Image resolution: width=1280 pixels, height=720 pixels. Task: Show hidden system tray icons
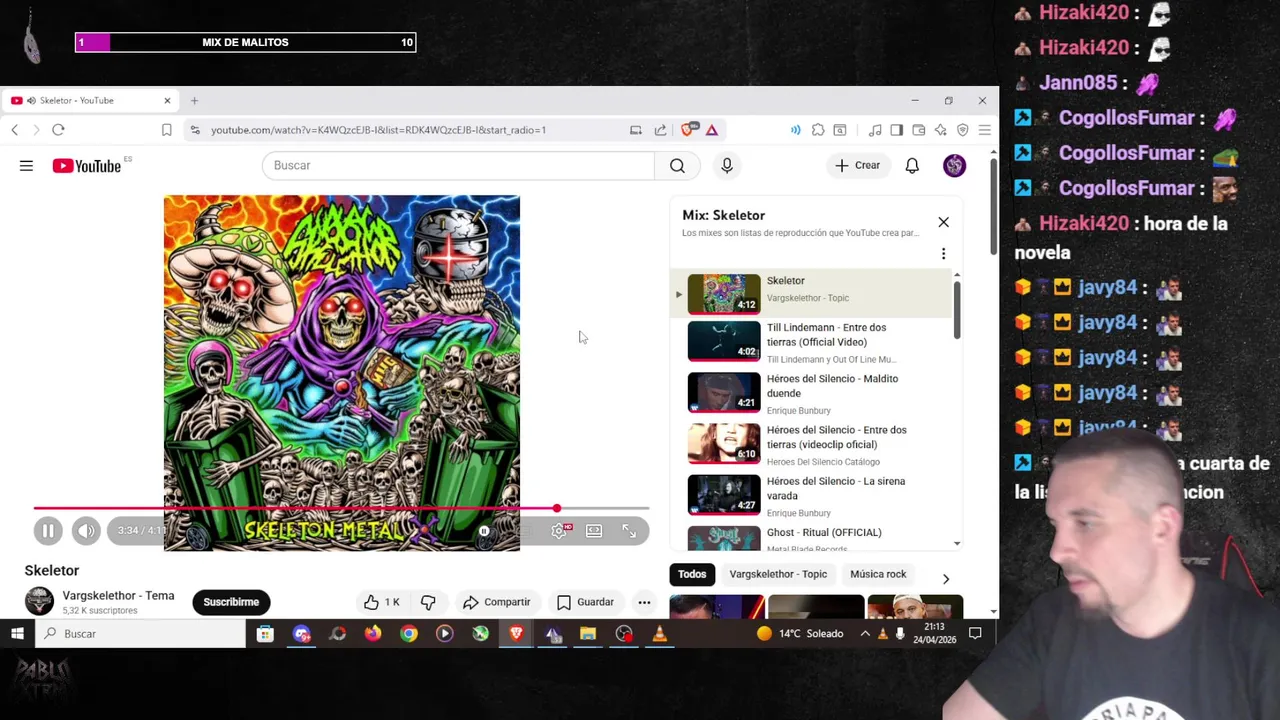(x=865, y=634)
